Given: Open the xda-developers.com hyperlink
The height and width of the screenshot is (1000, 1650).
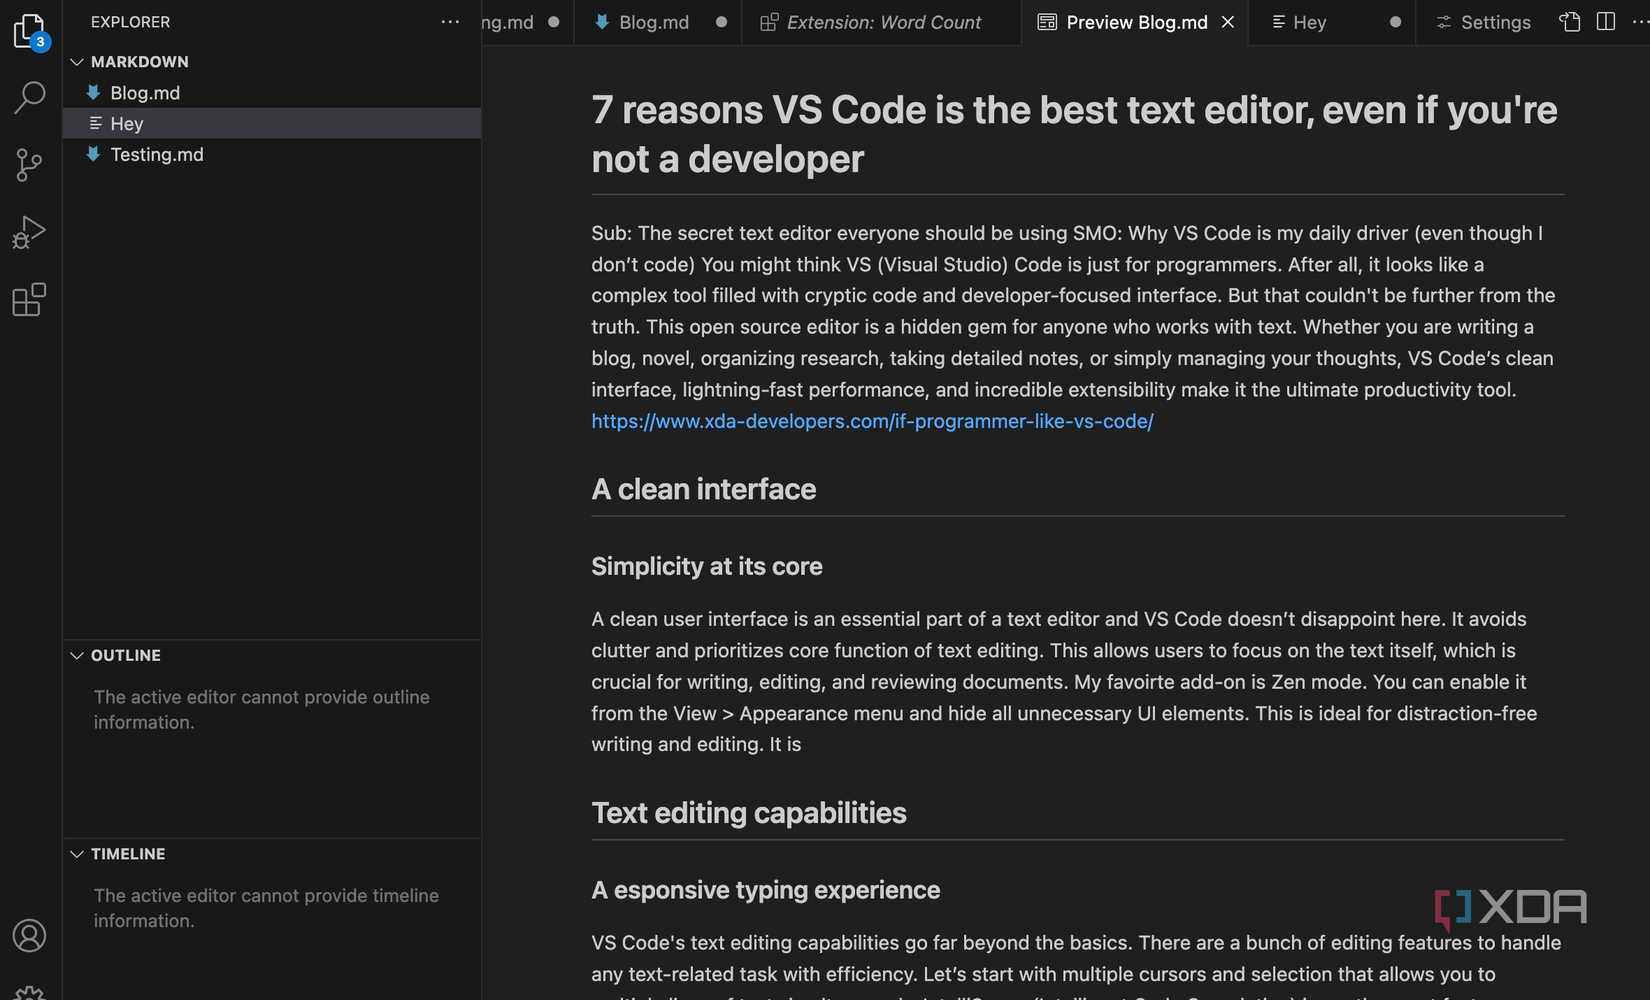Looking at the screenshot, I should click(871, 421).
